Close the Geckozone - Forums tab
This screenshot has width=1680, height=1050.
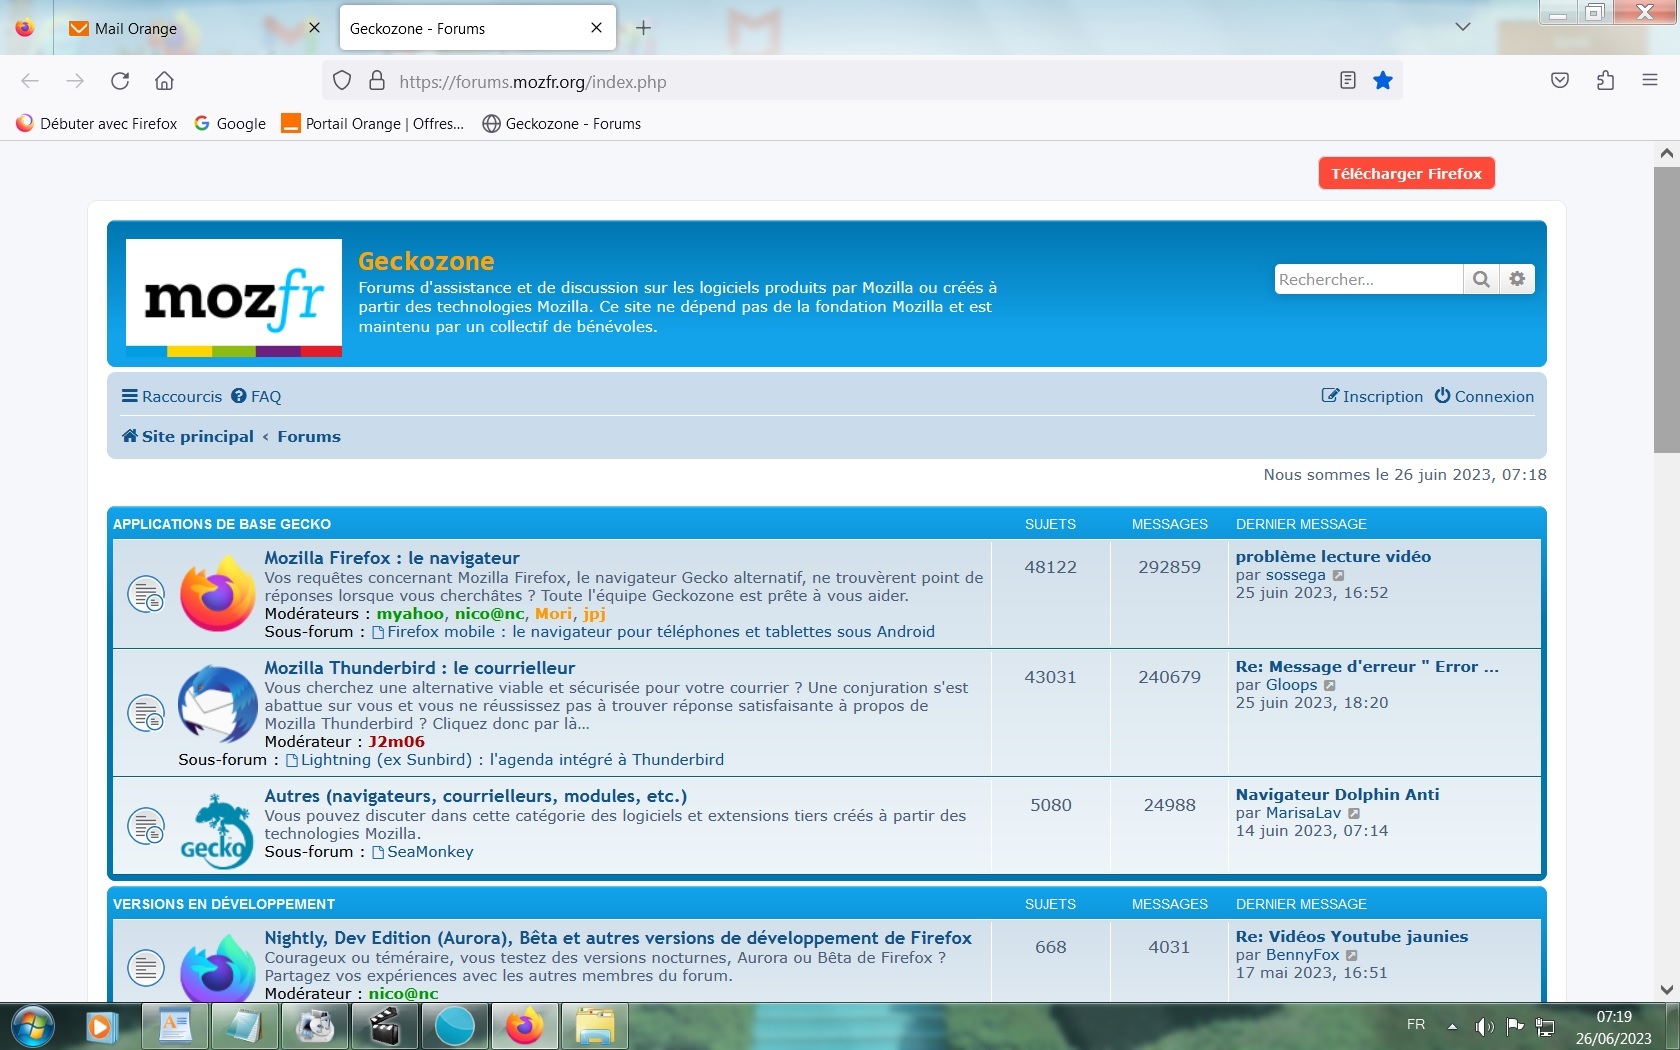point(596,28)
